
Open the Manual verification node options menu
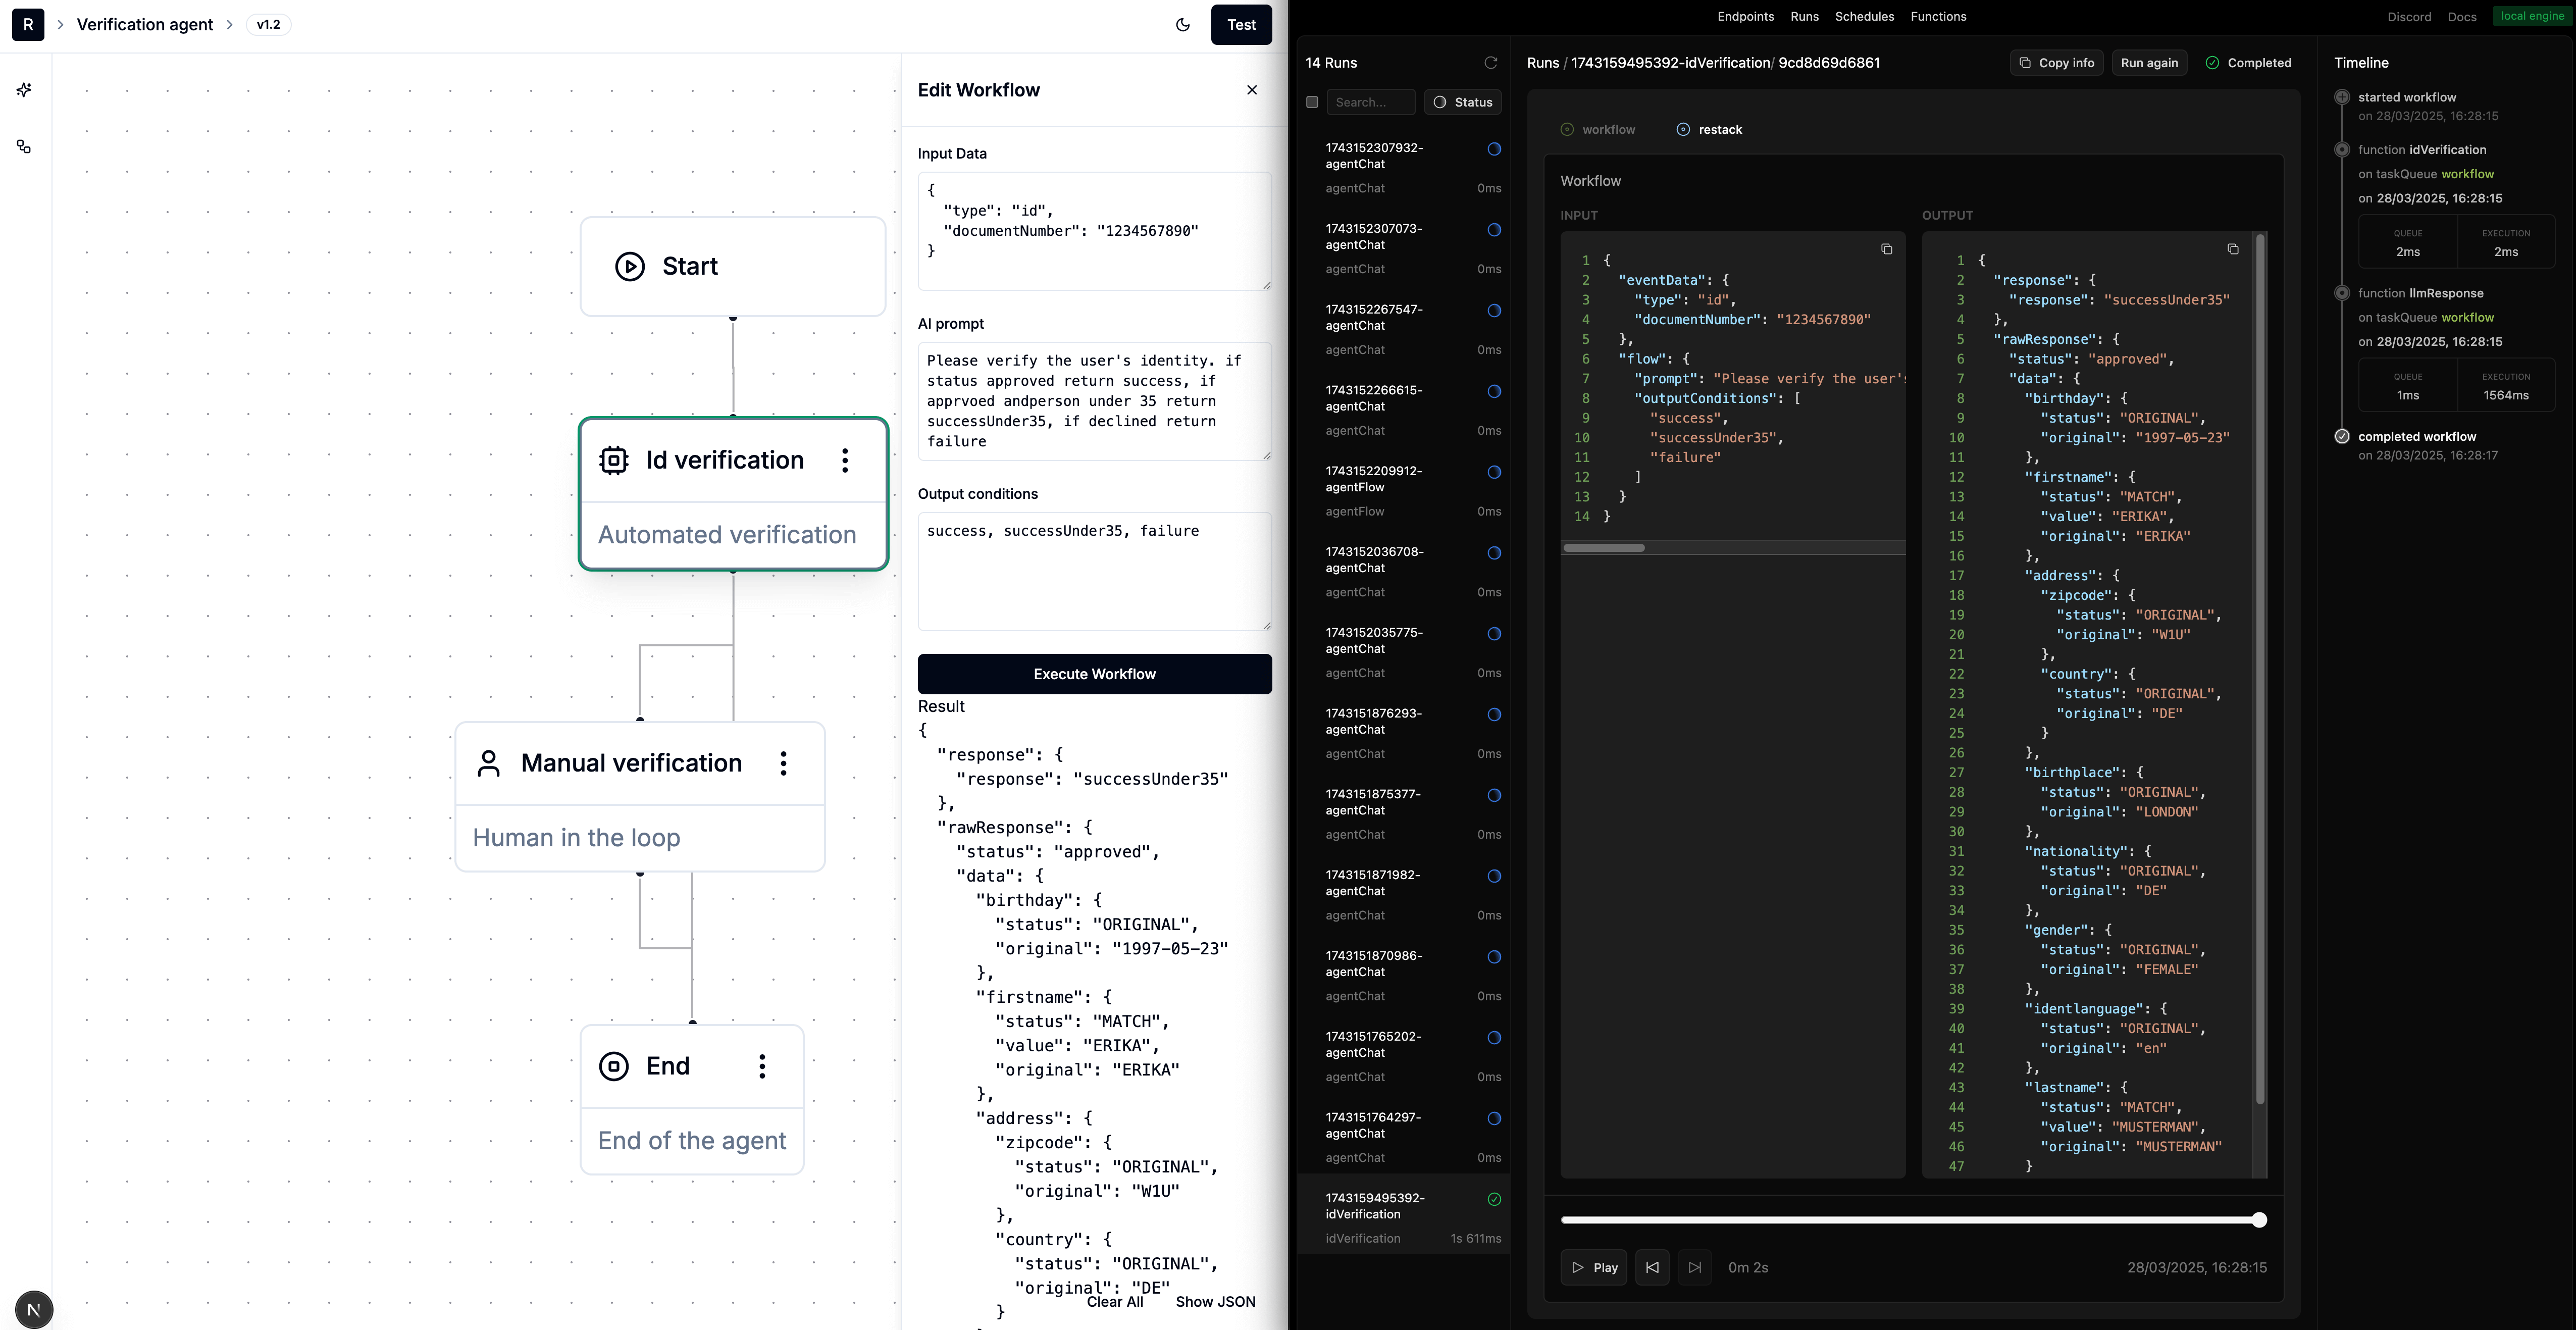click(784, 763)
